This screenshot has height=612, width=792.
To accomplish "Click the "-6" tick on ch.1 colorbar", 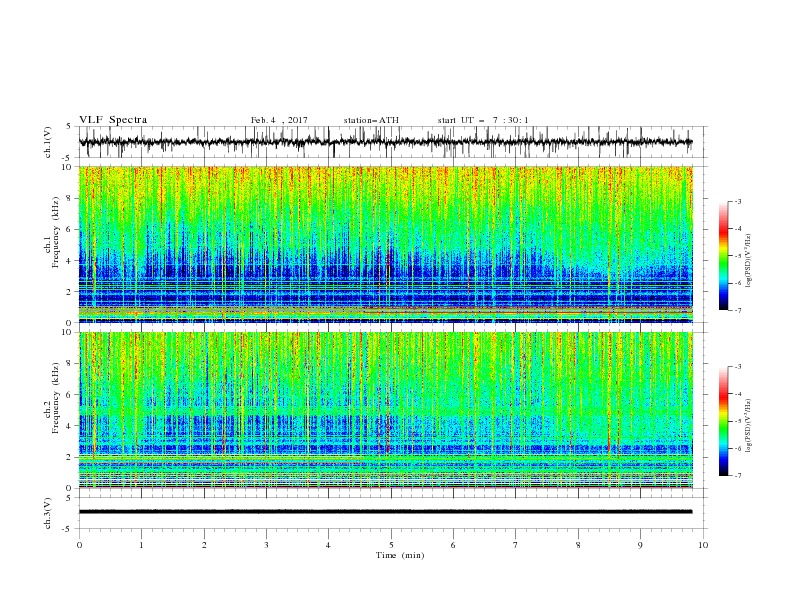I will 738,283.
